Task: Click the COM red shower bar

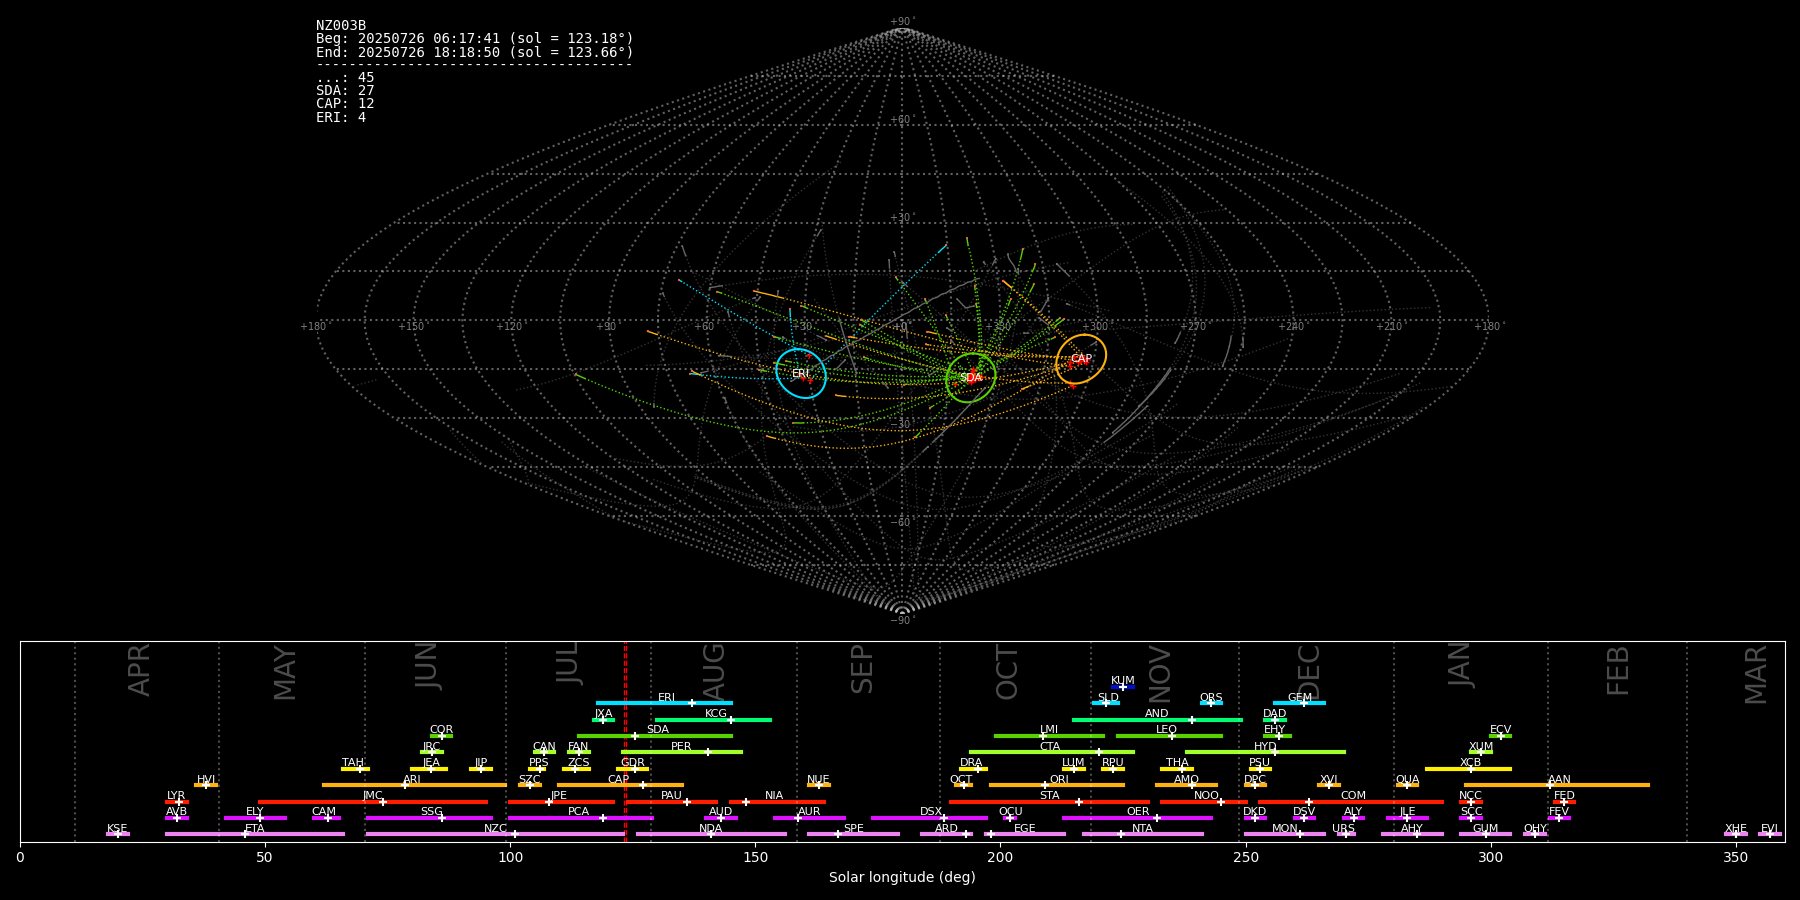Action: coord(1351,802)
